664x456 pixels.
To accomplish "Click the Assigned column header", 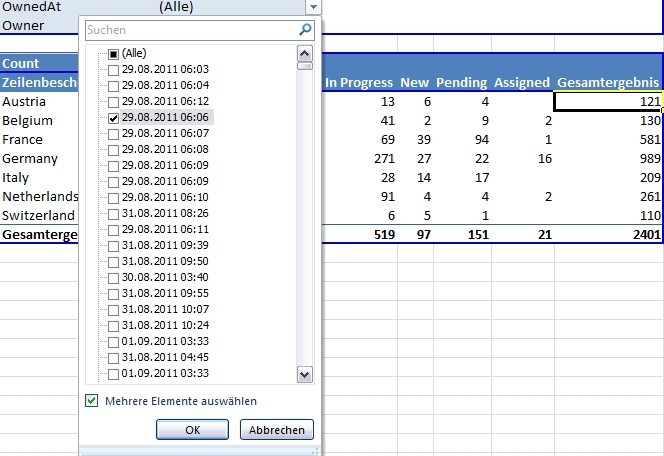I will pos(522,83).
